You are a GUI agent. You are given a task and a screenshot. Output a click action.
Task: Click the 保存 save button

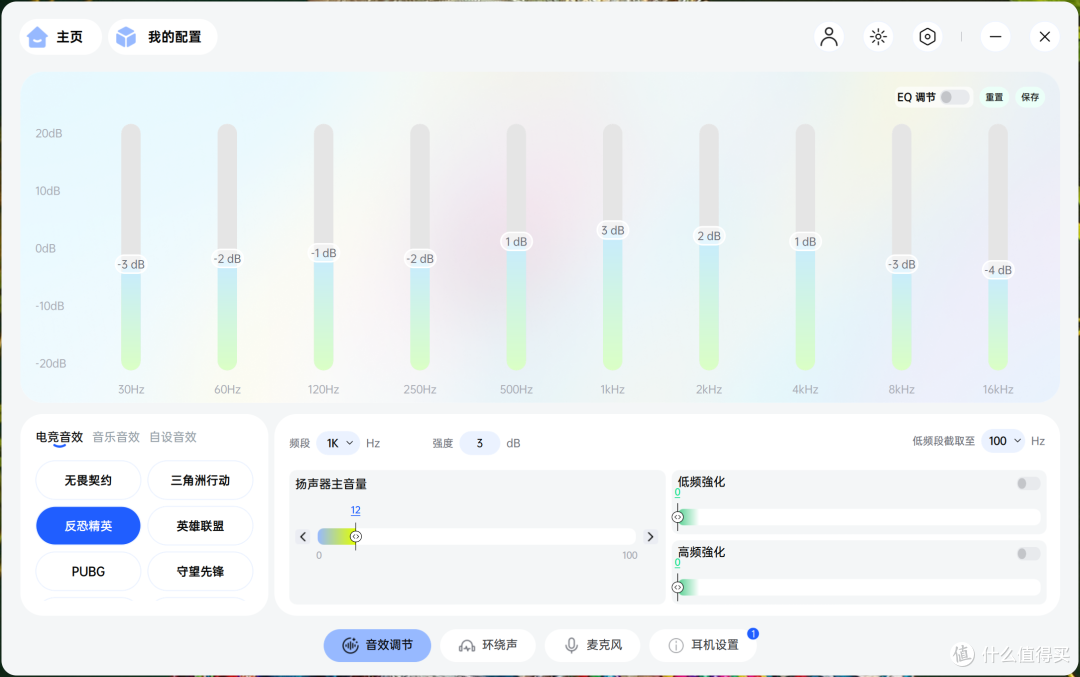[1030, 97]
